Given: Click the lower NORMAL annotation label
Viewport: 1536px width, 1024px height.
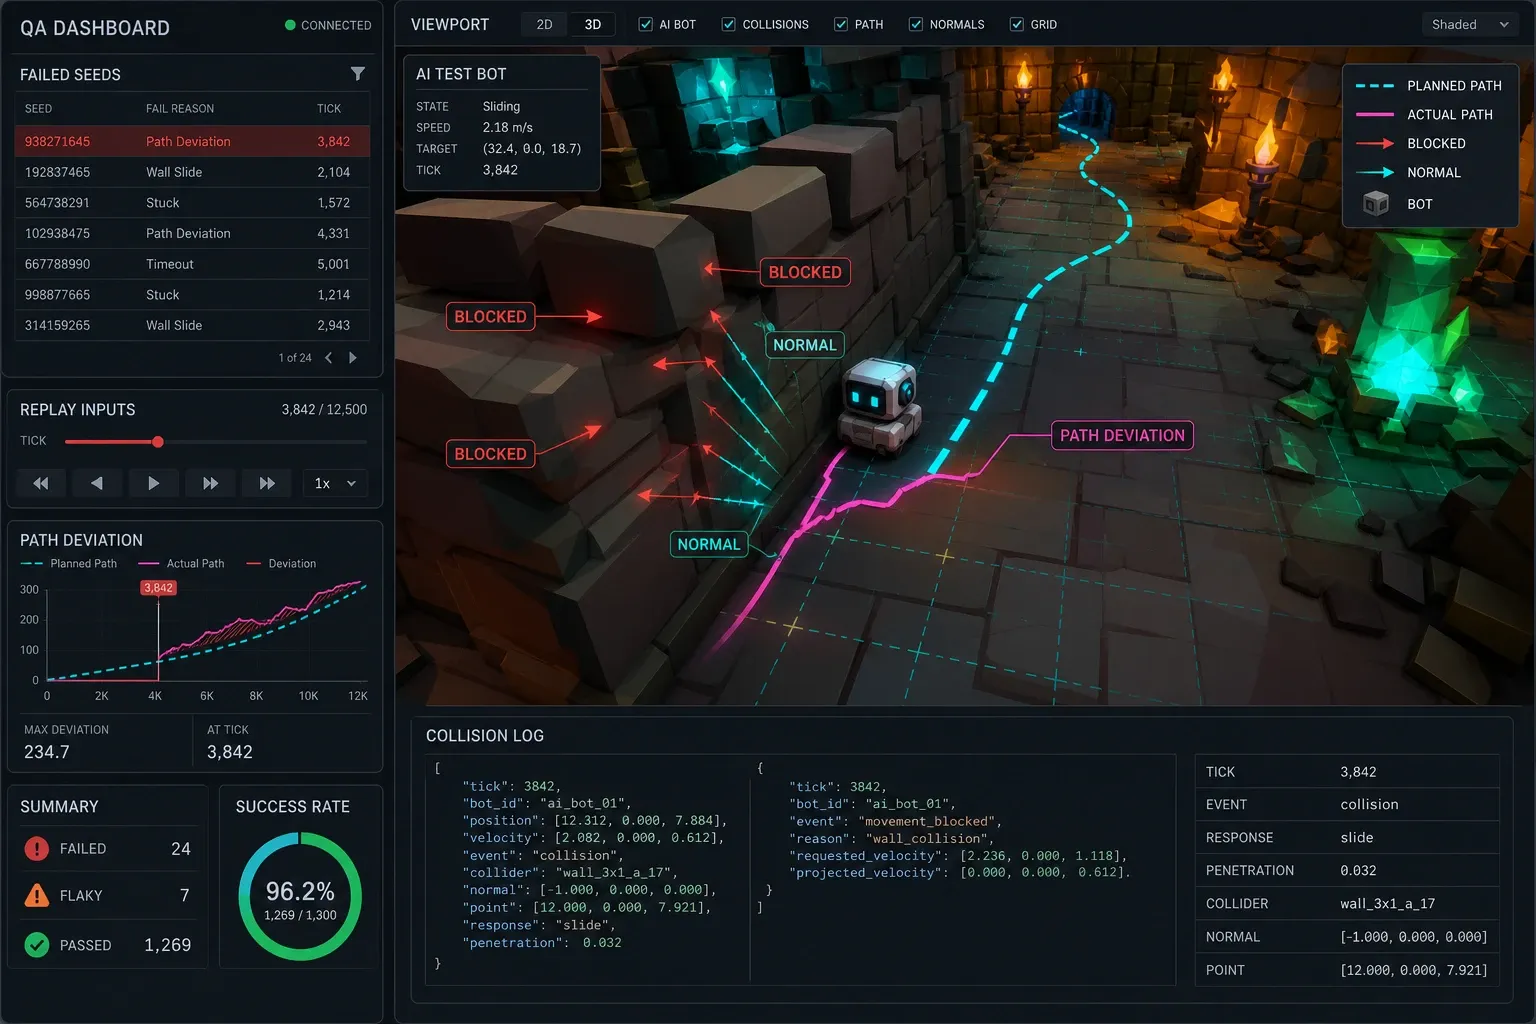Looking at the screenshot, I should click(709, 544).
